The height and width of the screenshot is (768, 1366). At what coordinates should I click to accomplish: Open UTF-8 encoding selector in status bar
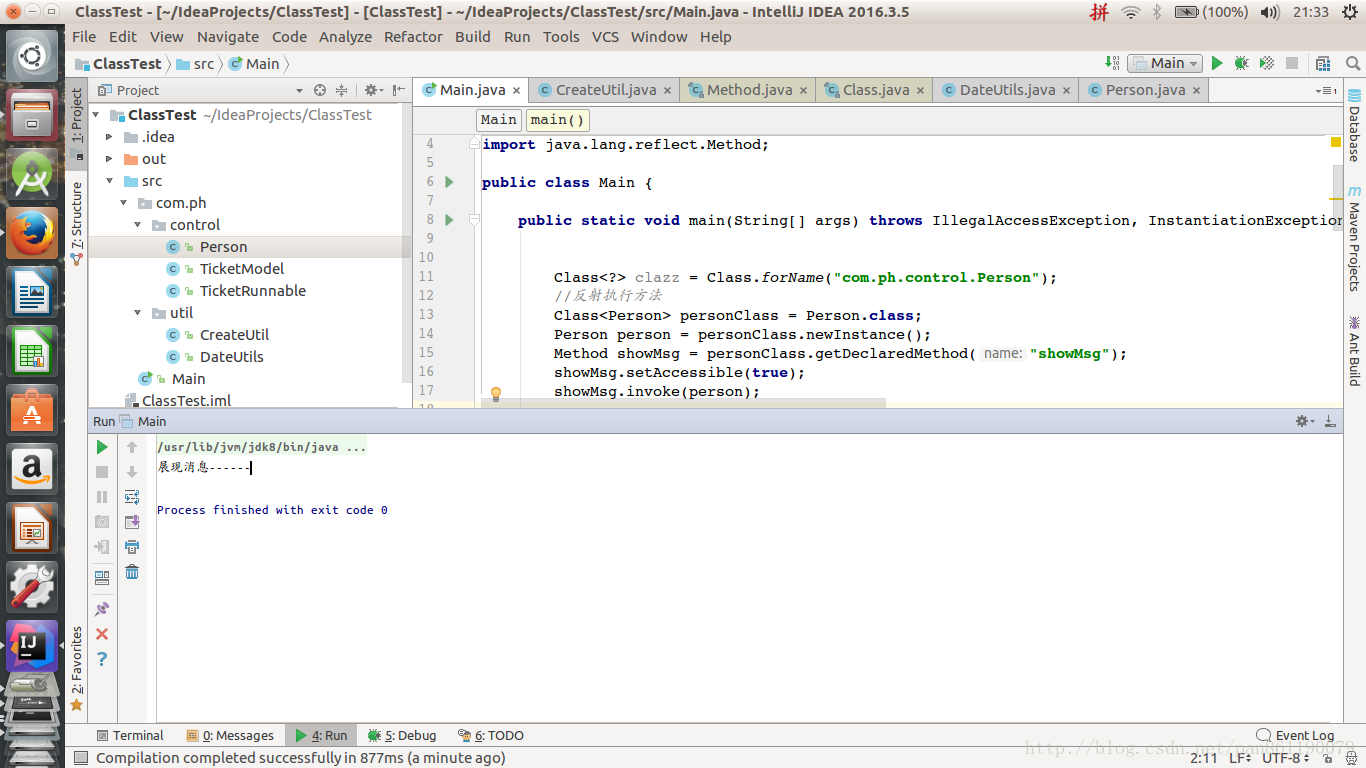pos(1286,758)
